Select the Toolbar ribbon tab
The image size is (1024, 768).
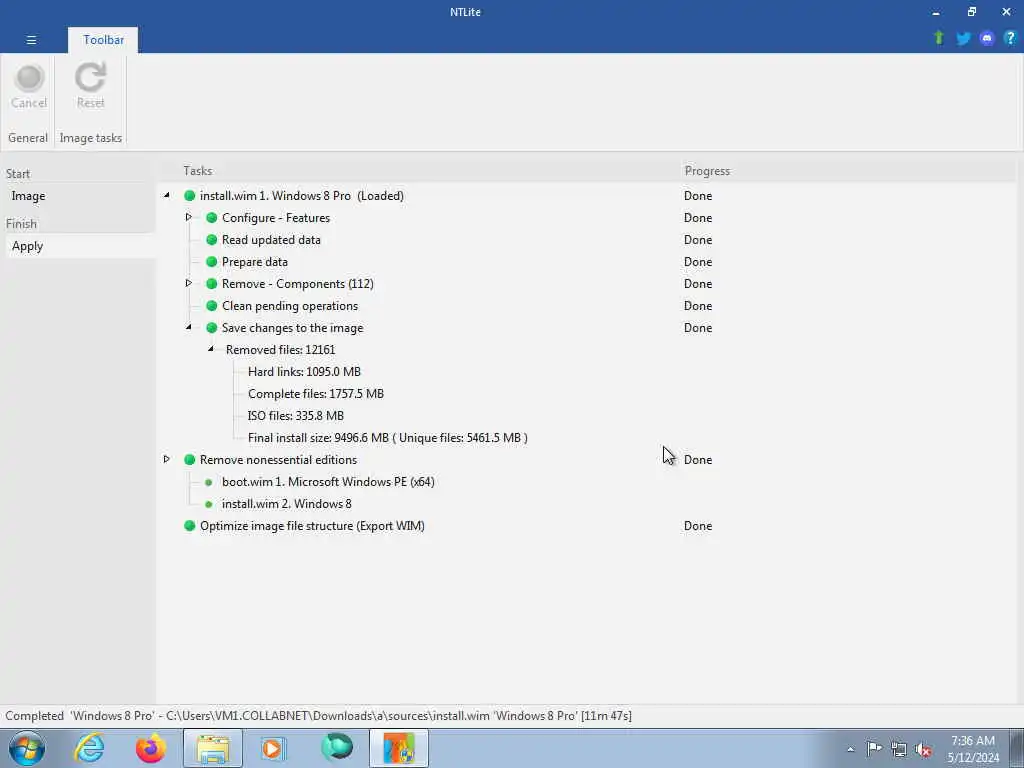click(x=103, y=40)
